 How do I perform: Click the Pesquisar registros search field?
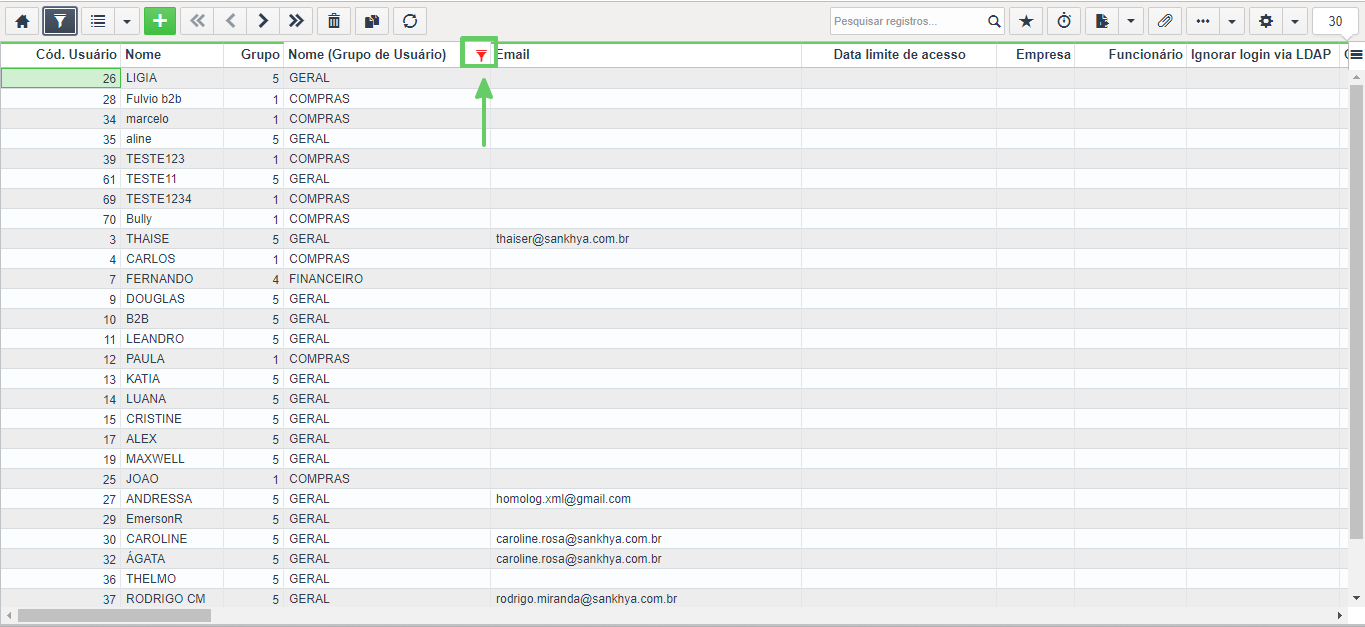point(907,21)
